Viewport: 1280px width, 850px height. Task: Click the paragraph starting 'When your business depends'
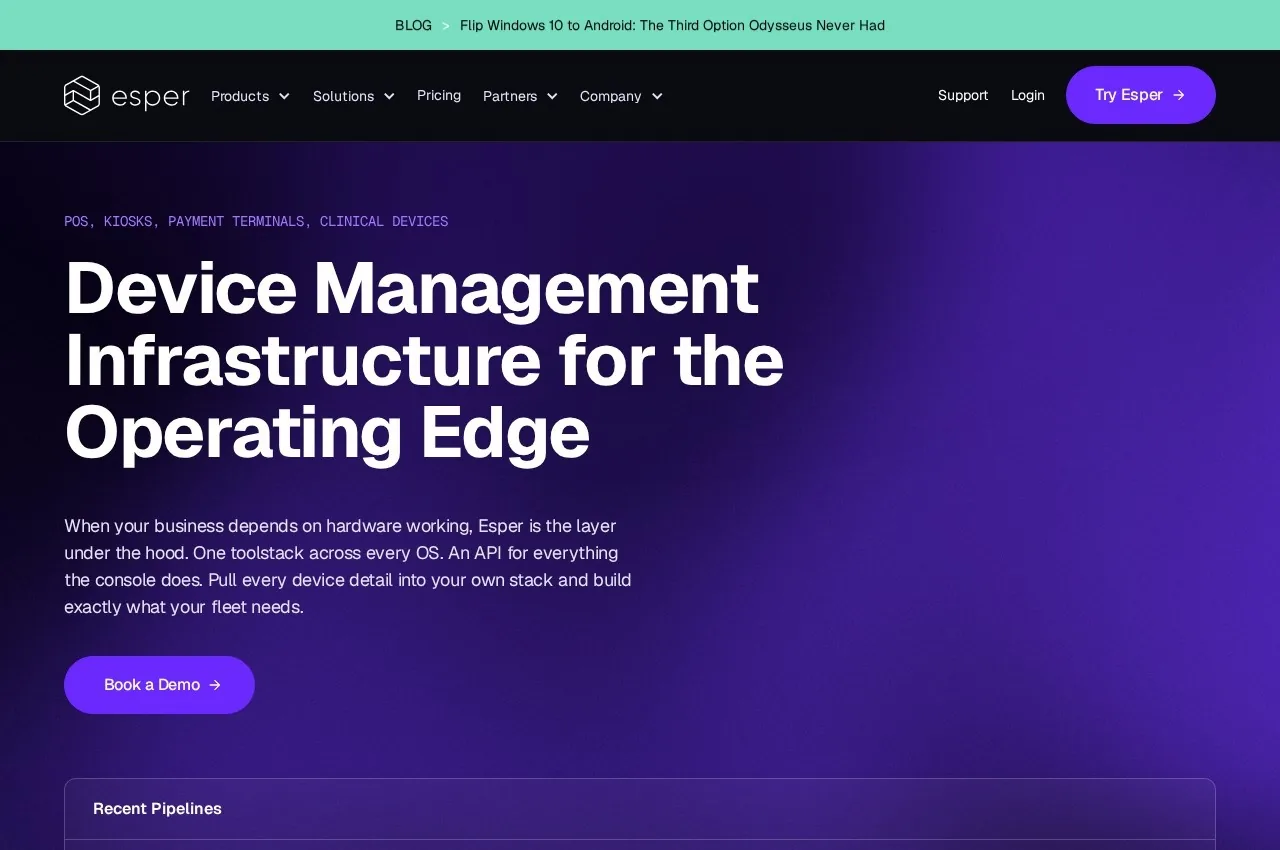coord(348,566)
